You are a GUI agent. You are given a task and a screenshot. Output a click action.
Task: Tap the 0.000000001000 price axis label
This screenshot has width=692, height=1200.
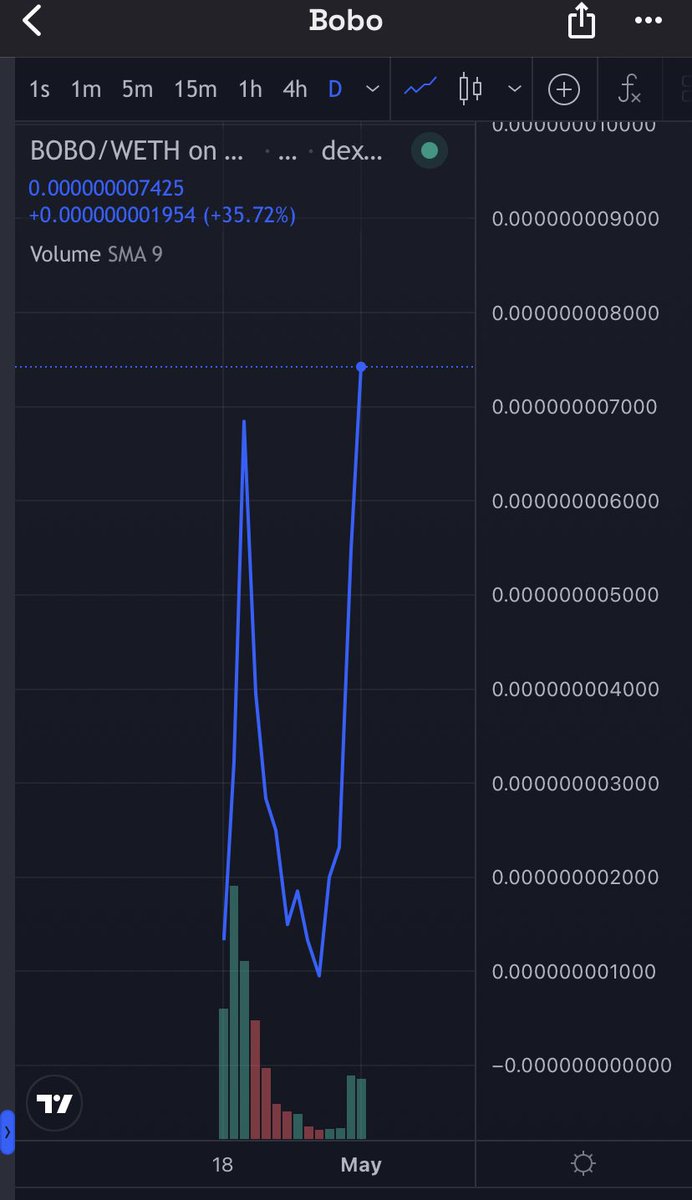(x=575, y=971)
